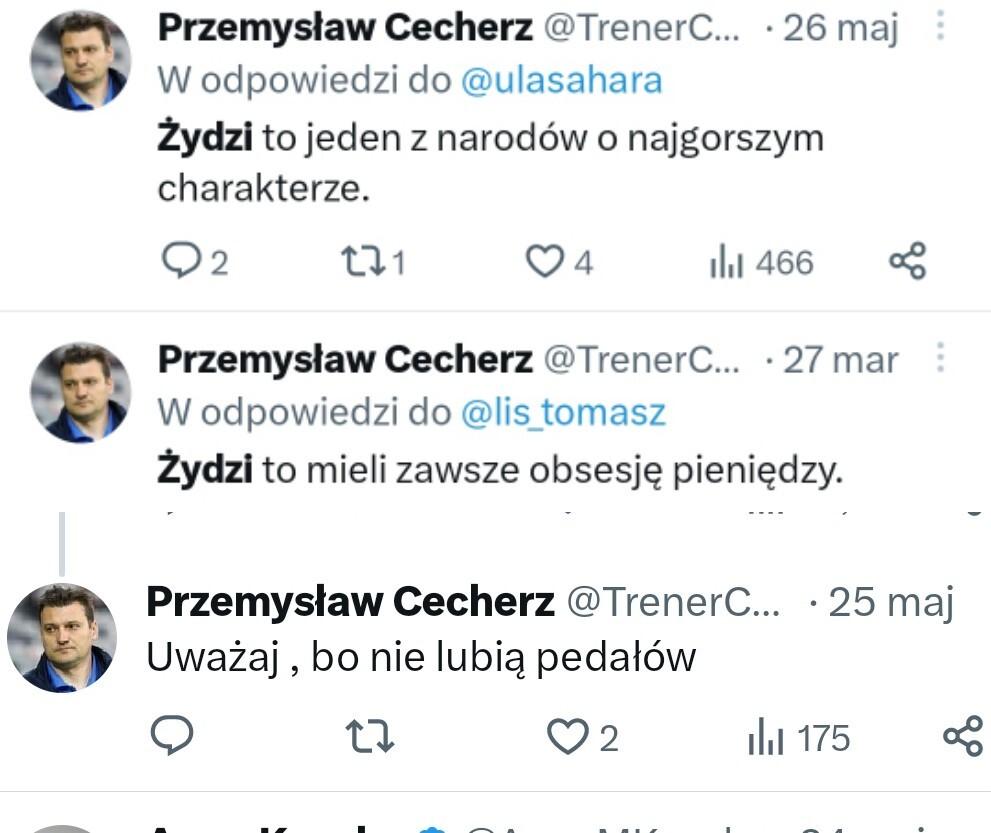Viewport: 991px width, 833px height.
Task: Share the tweet dated 25 maj
Action: pos(963,737)
